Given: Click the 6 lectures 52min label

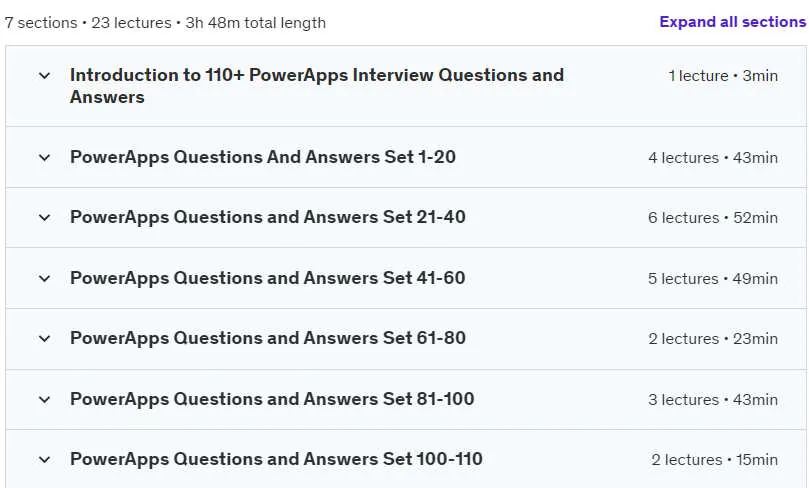Looking at the screenshot, I should (713, 218).
